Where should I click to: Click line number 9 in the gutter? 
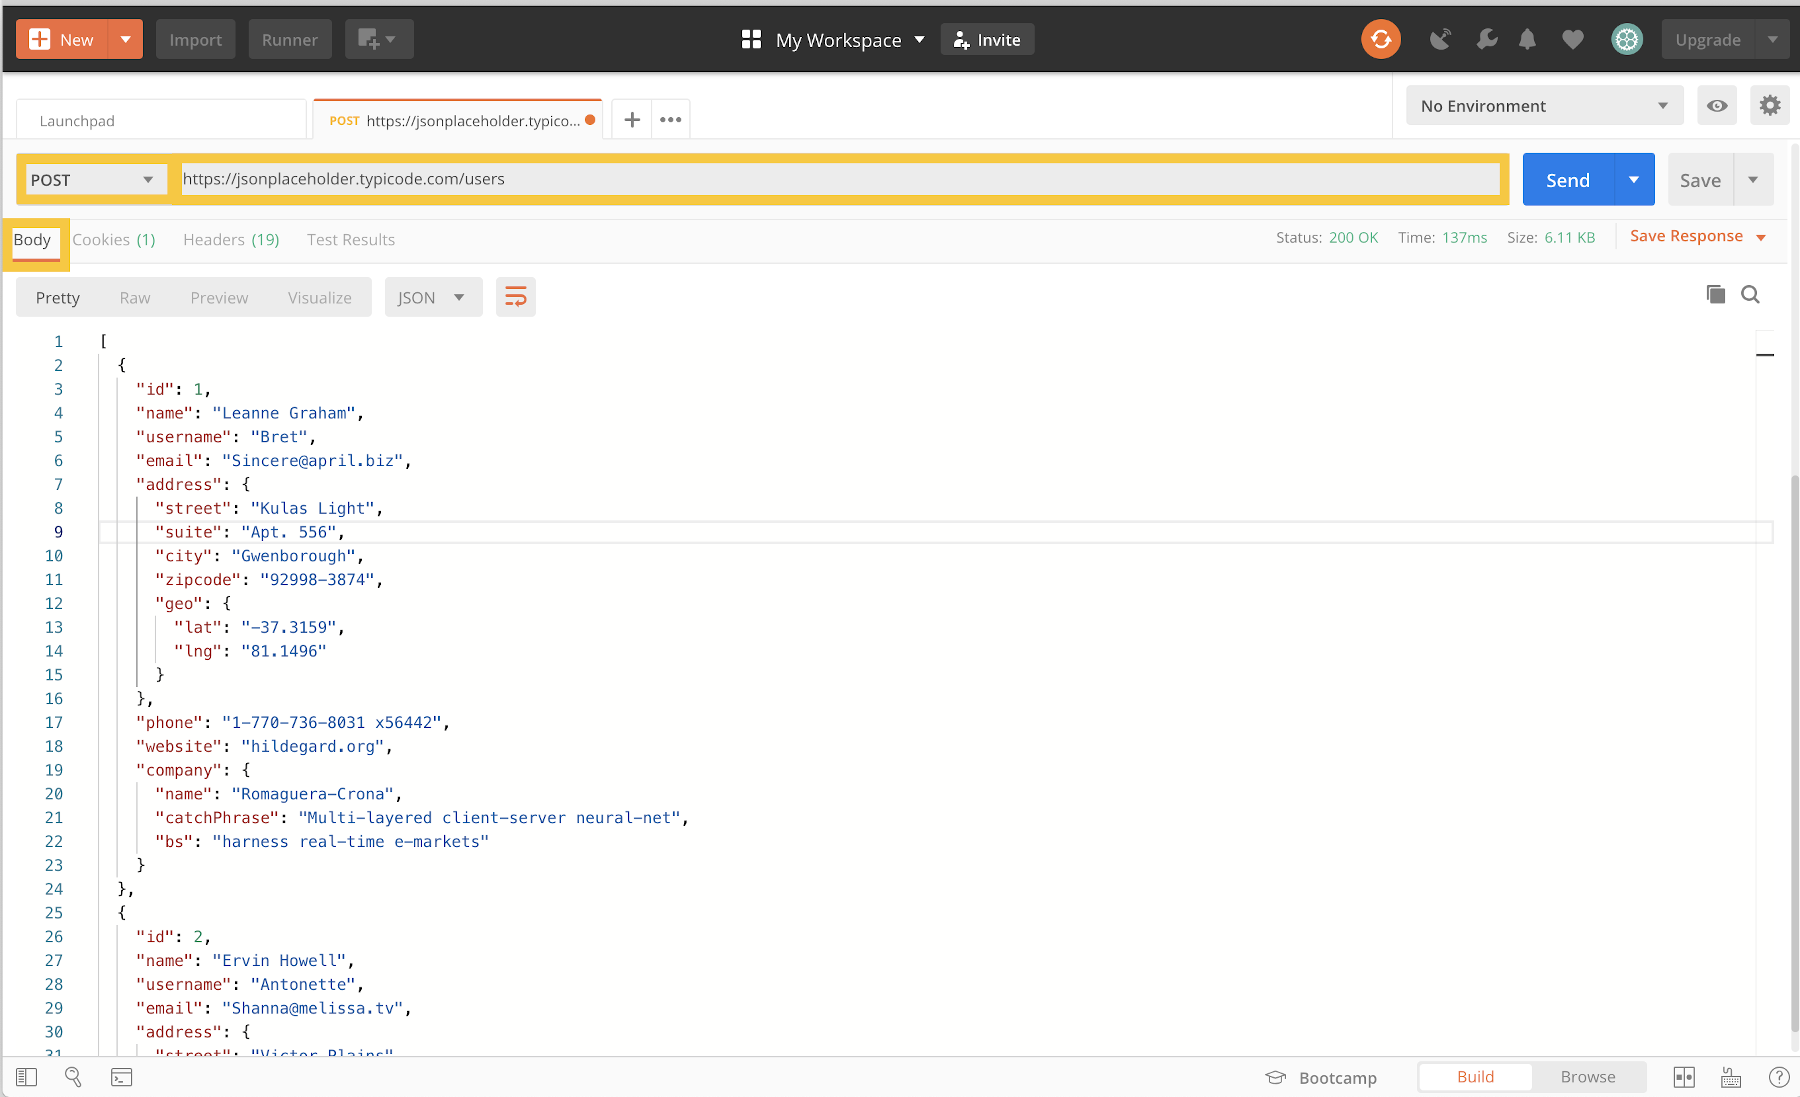tap(58, 532)
